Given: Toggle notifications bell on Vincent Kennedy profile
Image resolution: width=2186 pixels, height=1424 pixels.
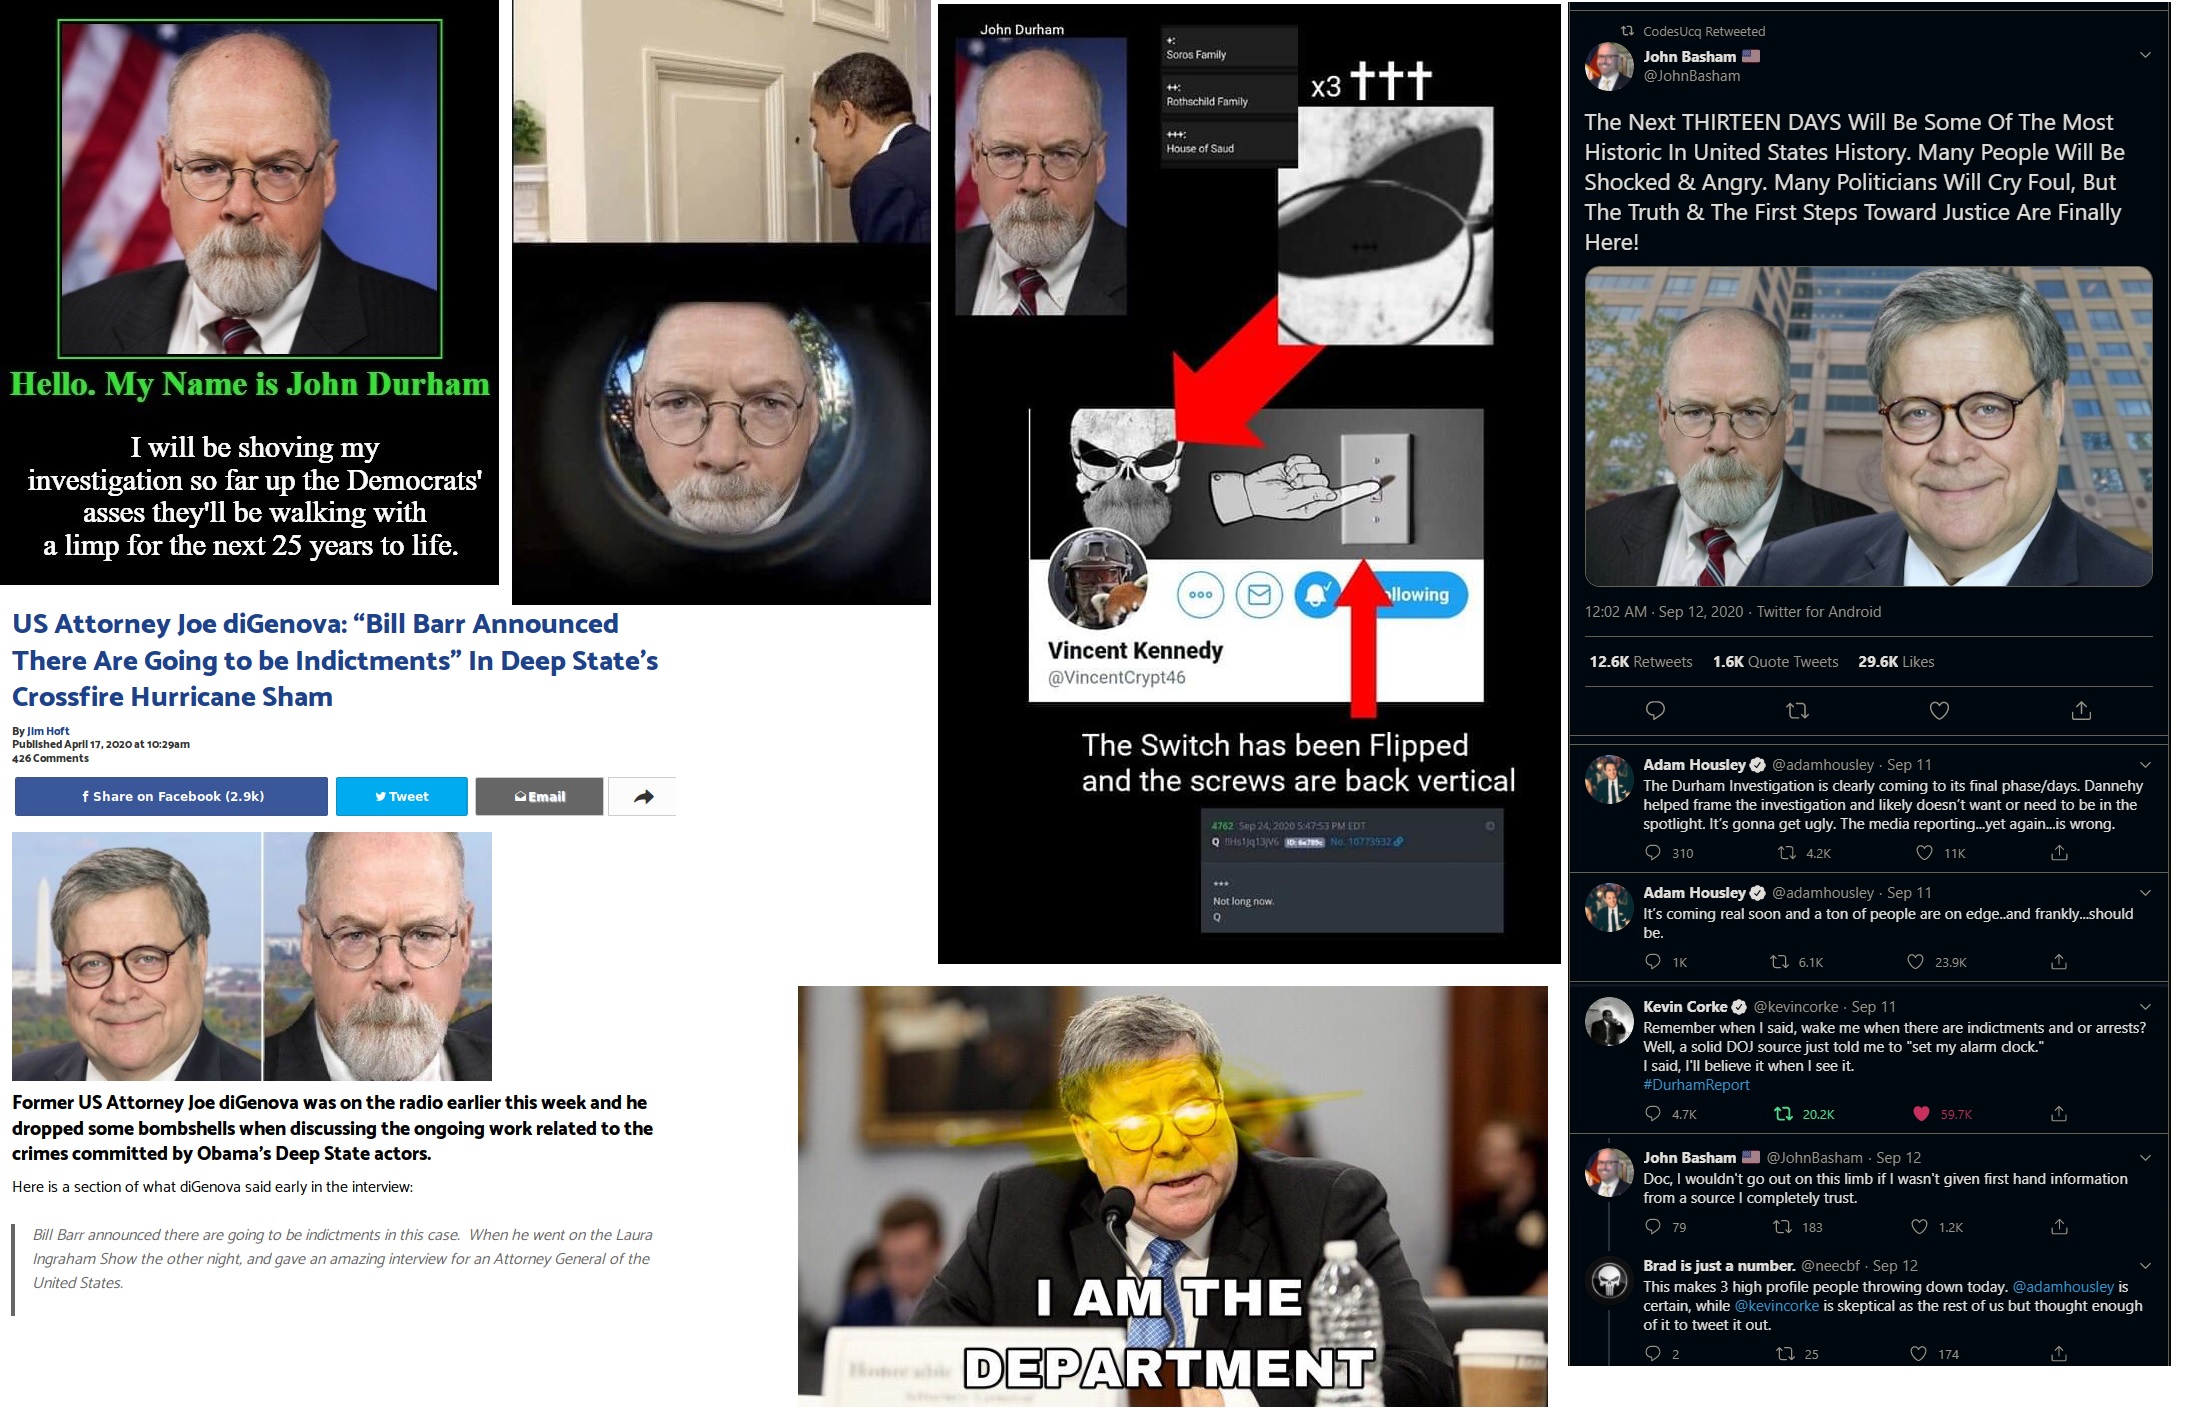Looking at the screenshot, I should [x=1317, y=595].
